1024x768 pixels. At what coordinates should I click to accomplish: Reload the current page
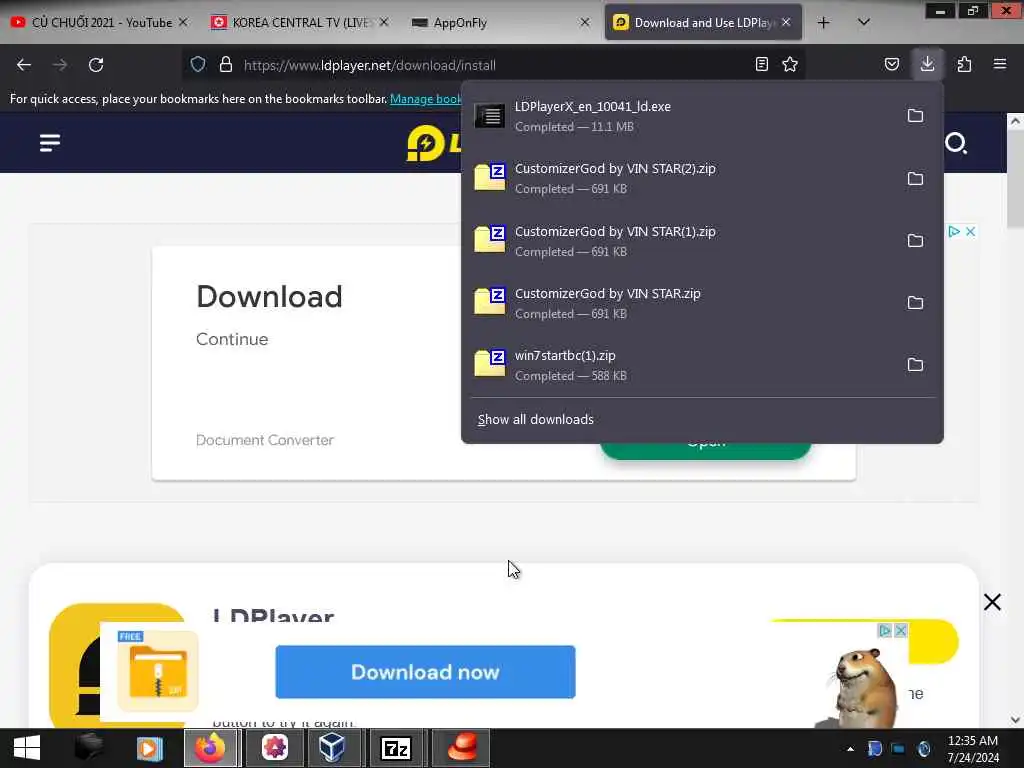[x=96, y=65]
